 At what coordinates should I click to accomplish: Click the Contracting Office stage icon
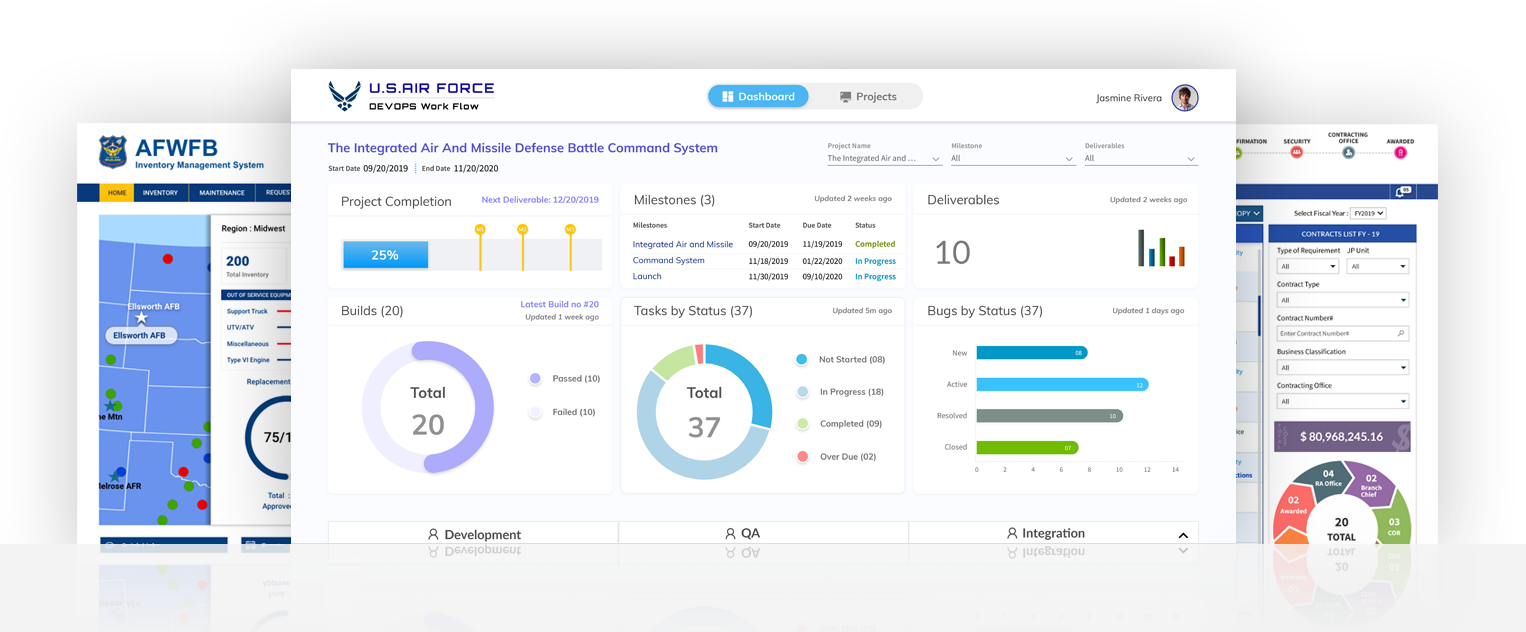1348,152
